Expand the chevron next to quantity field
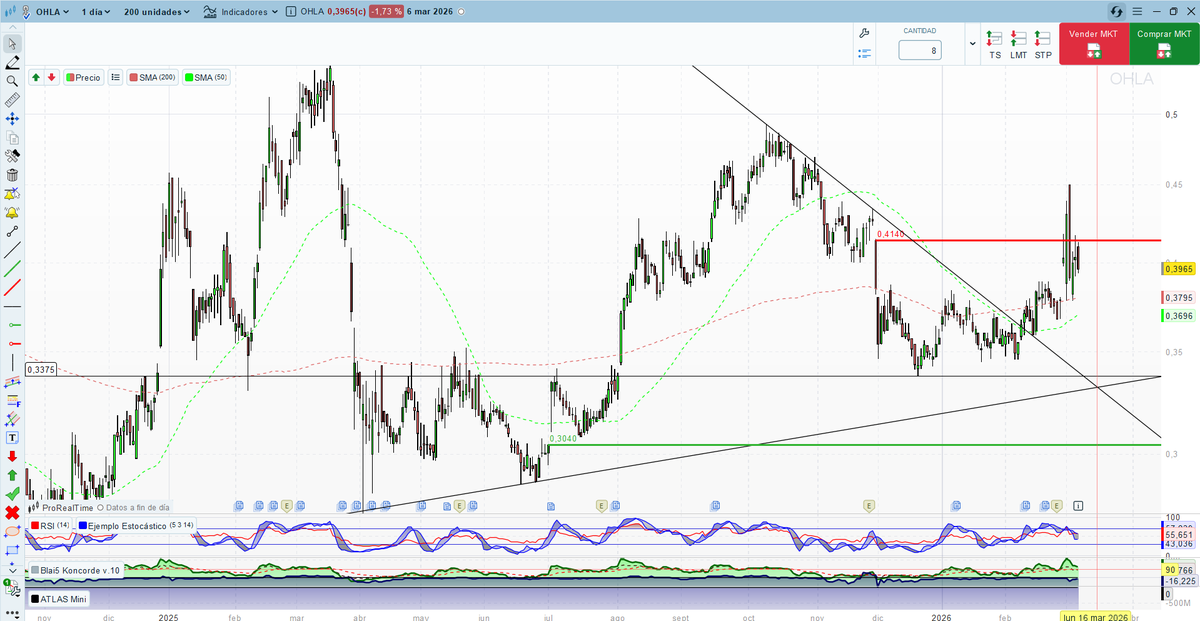 (x=973, y=44)
